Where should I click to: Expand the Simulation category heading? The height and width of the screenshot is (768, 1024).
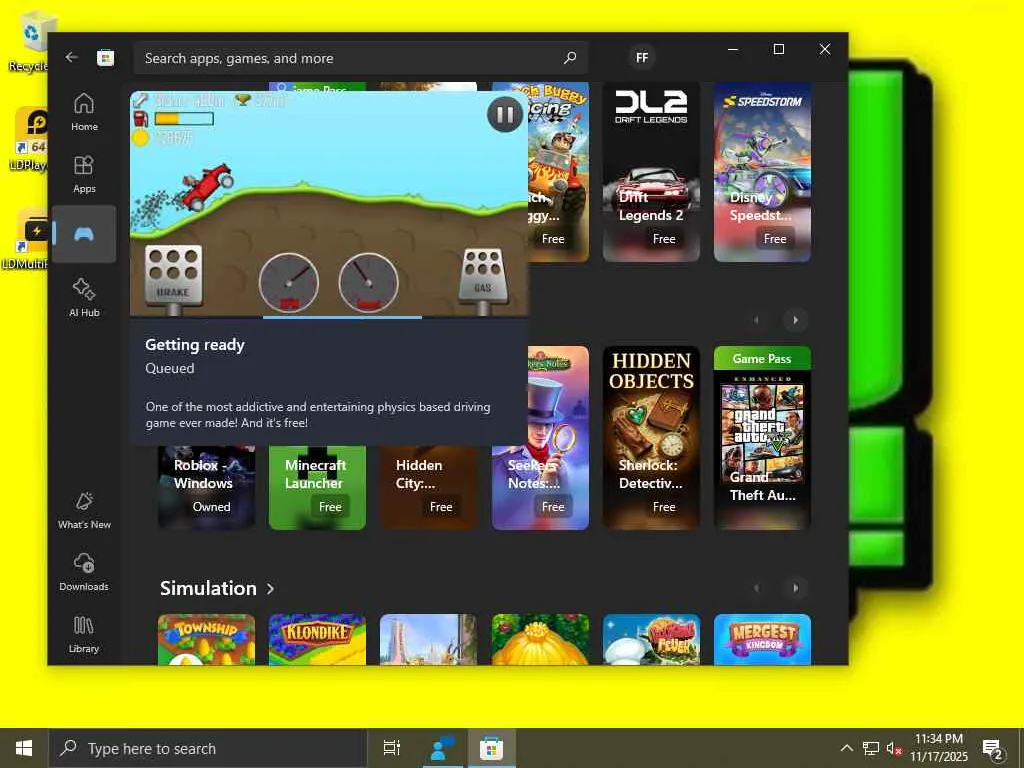(x=217, y=588)
